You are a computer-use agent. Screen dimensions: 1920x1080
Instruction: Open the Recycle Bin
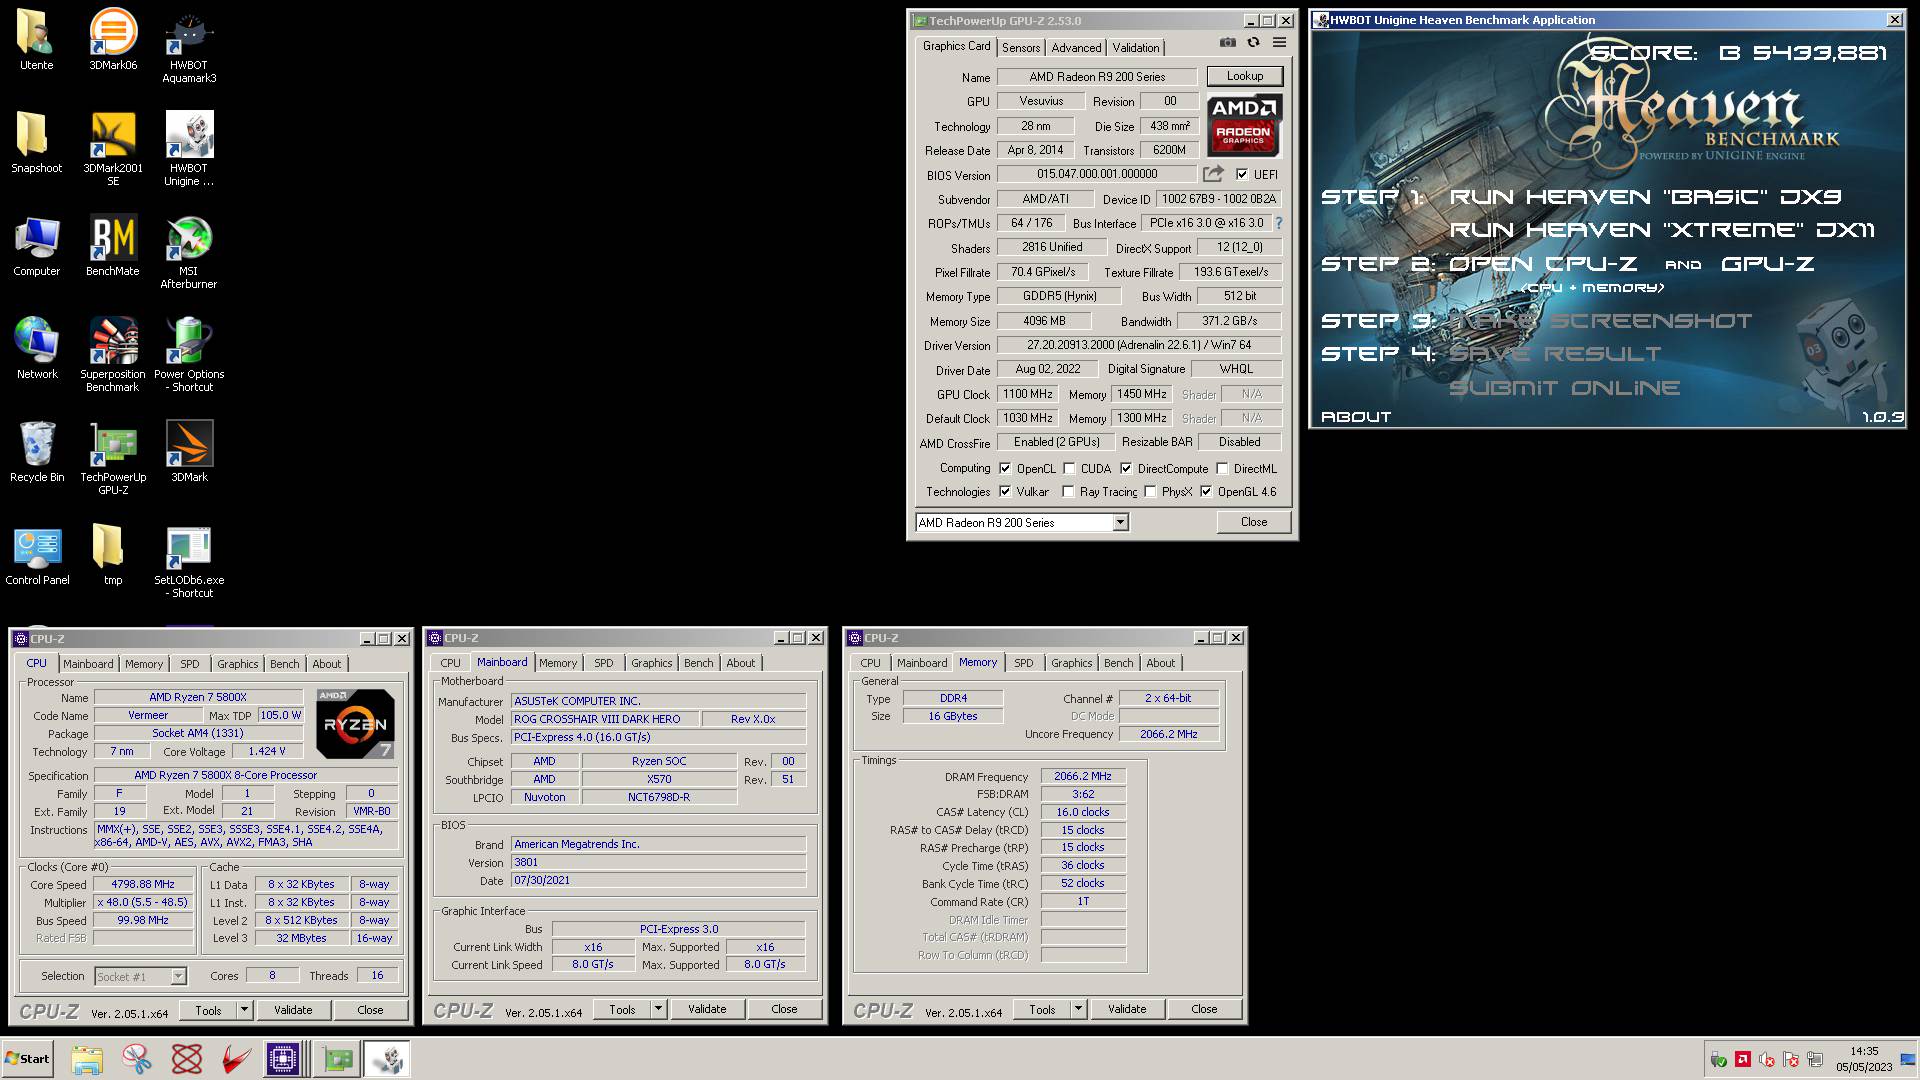click(37, 451)
